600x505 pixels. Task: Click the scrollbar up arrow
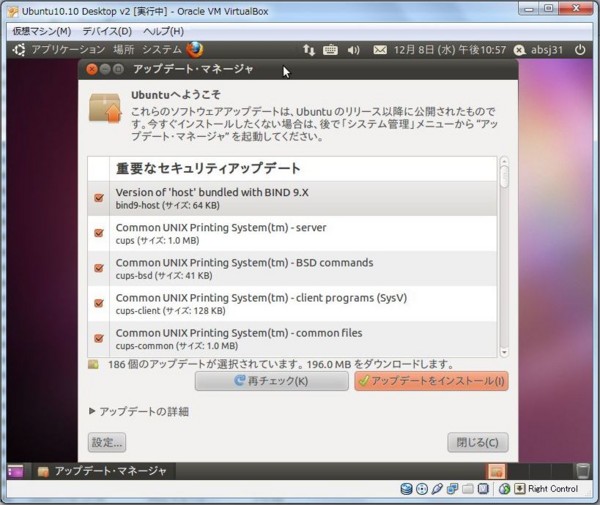[504, 161]
